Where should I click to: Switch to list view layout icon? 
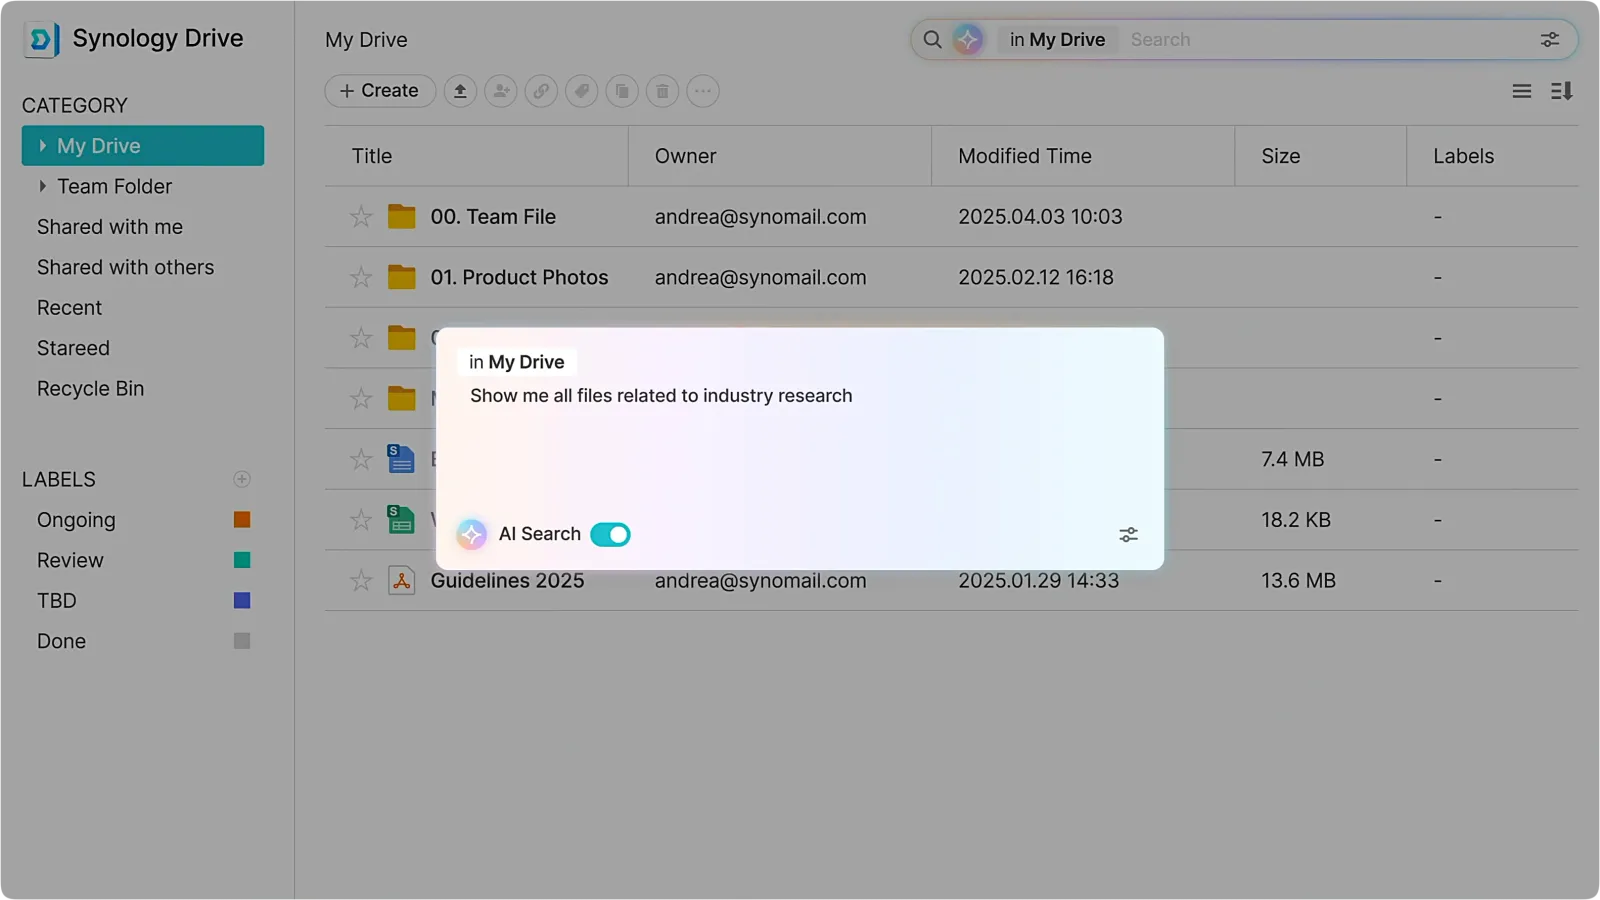[x=1521, y=91]
